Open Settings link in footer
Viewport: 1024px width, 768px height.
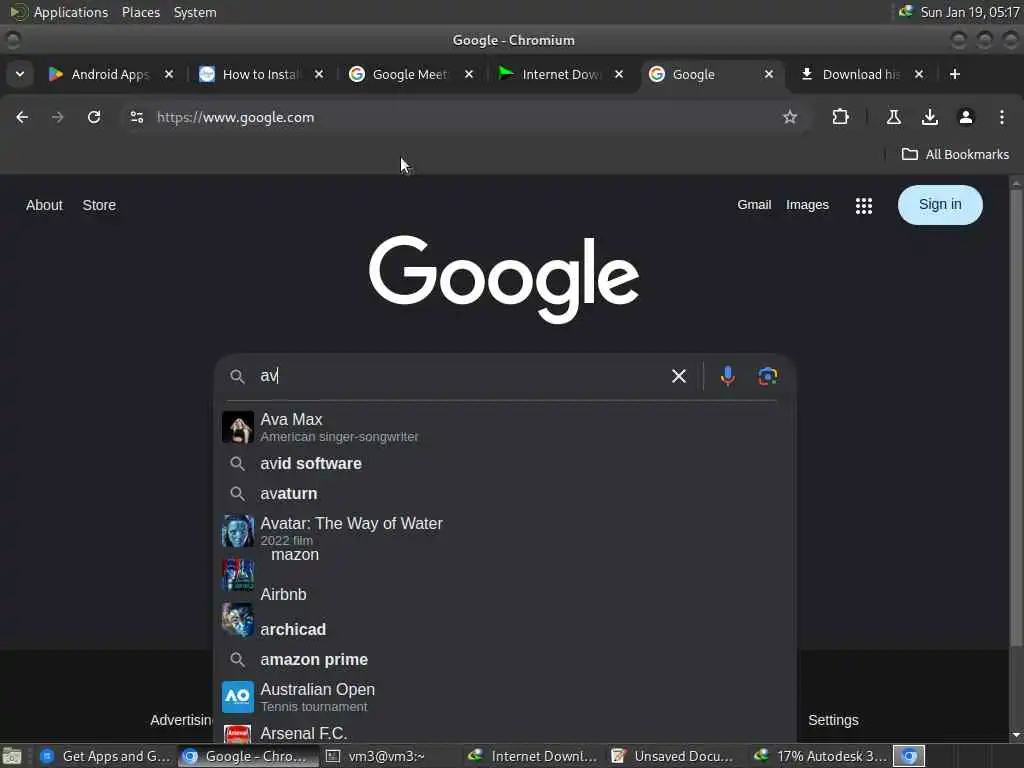click(x=833, y=720)
